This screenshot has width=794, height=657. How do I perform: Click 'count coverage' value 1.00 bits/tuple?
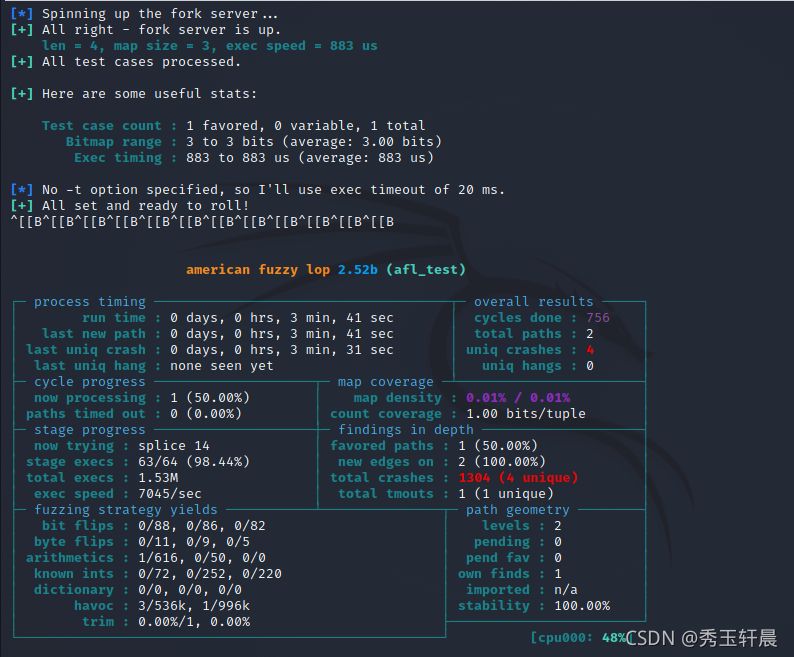tap(526, 414)
